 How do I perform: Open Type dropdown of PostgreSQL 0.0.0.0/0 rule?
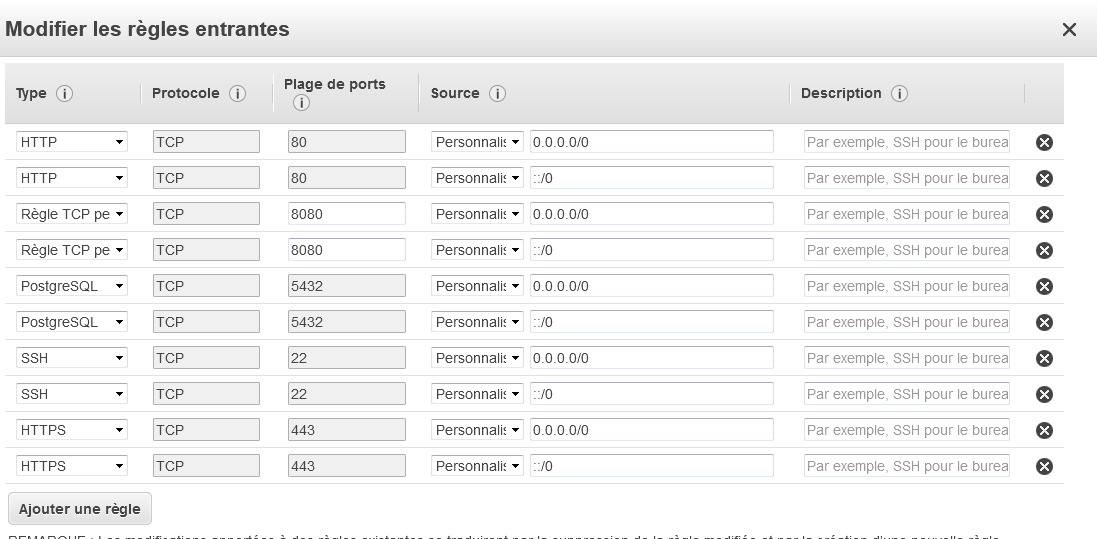[x=72, y=286]
